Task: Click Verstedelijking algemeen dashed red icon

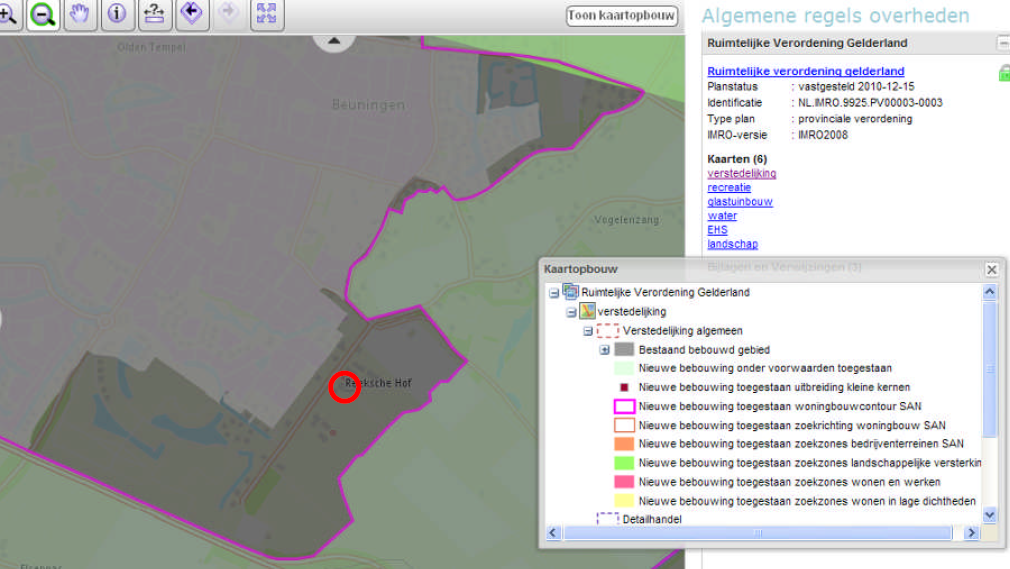Action: [607, 331]
